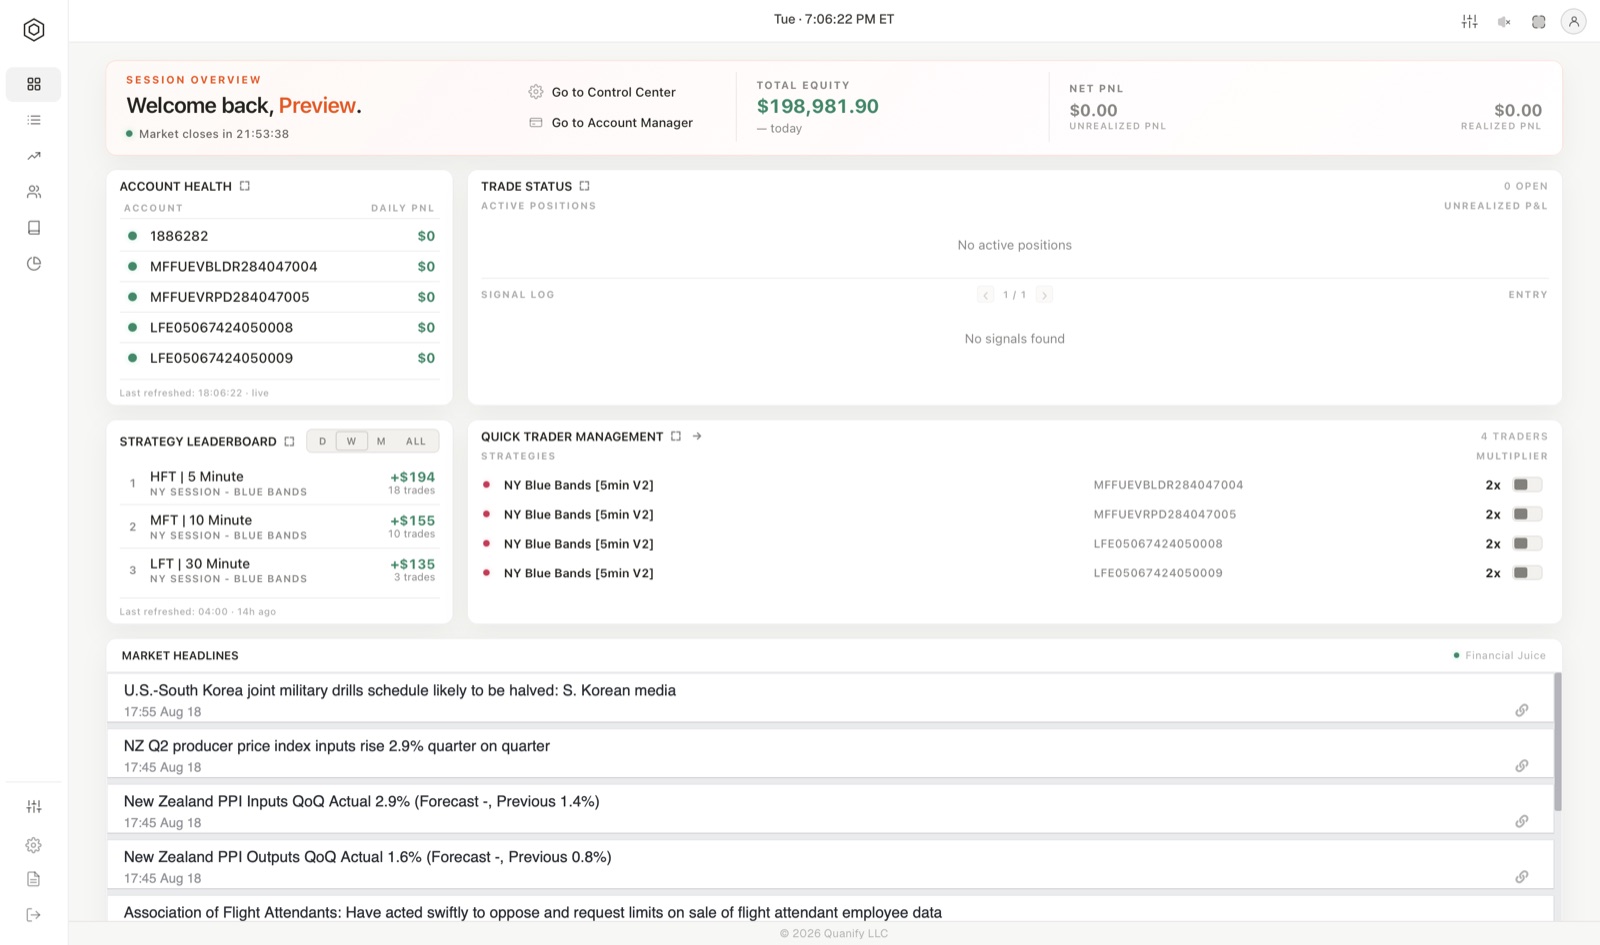This screenshot has width=1600, height=945.
Task: Open the user profile avatar
Action: pyautogui.click(x=1574, y=21)
